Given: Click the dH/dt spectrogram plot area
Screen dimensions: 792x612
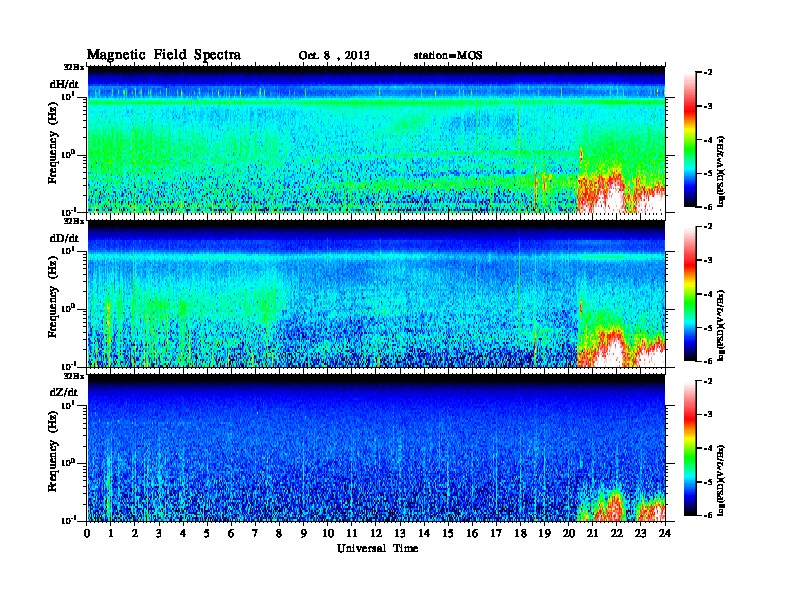Looking at the screenshot, I should click(376, 139).
